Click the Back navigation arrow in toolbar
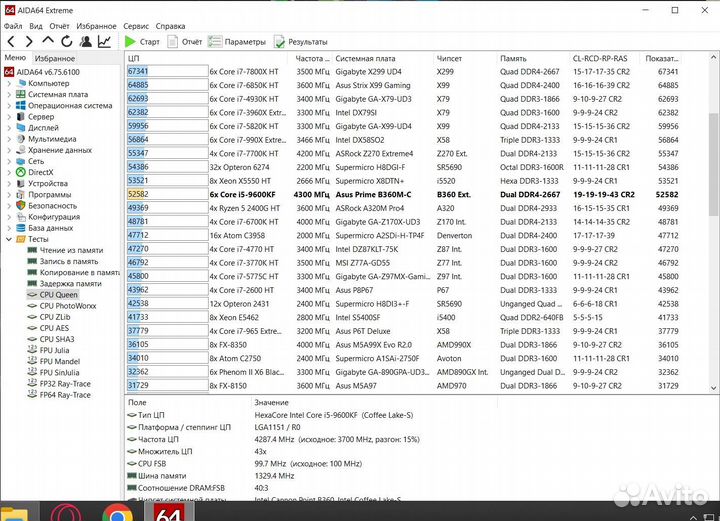Image resolution: width=720 pixels, height=521 pixels. point(11,42)
